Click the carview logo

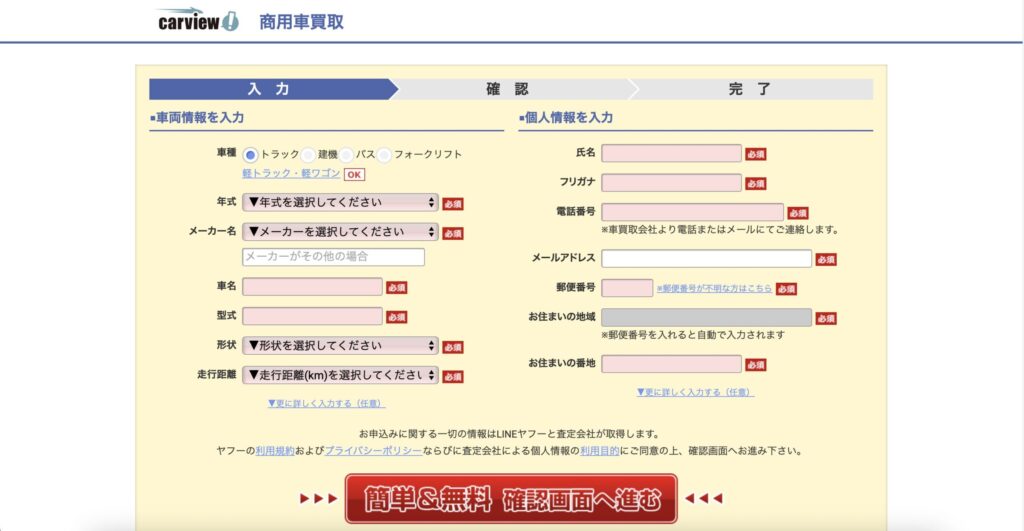(199, 20)
